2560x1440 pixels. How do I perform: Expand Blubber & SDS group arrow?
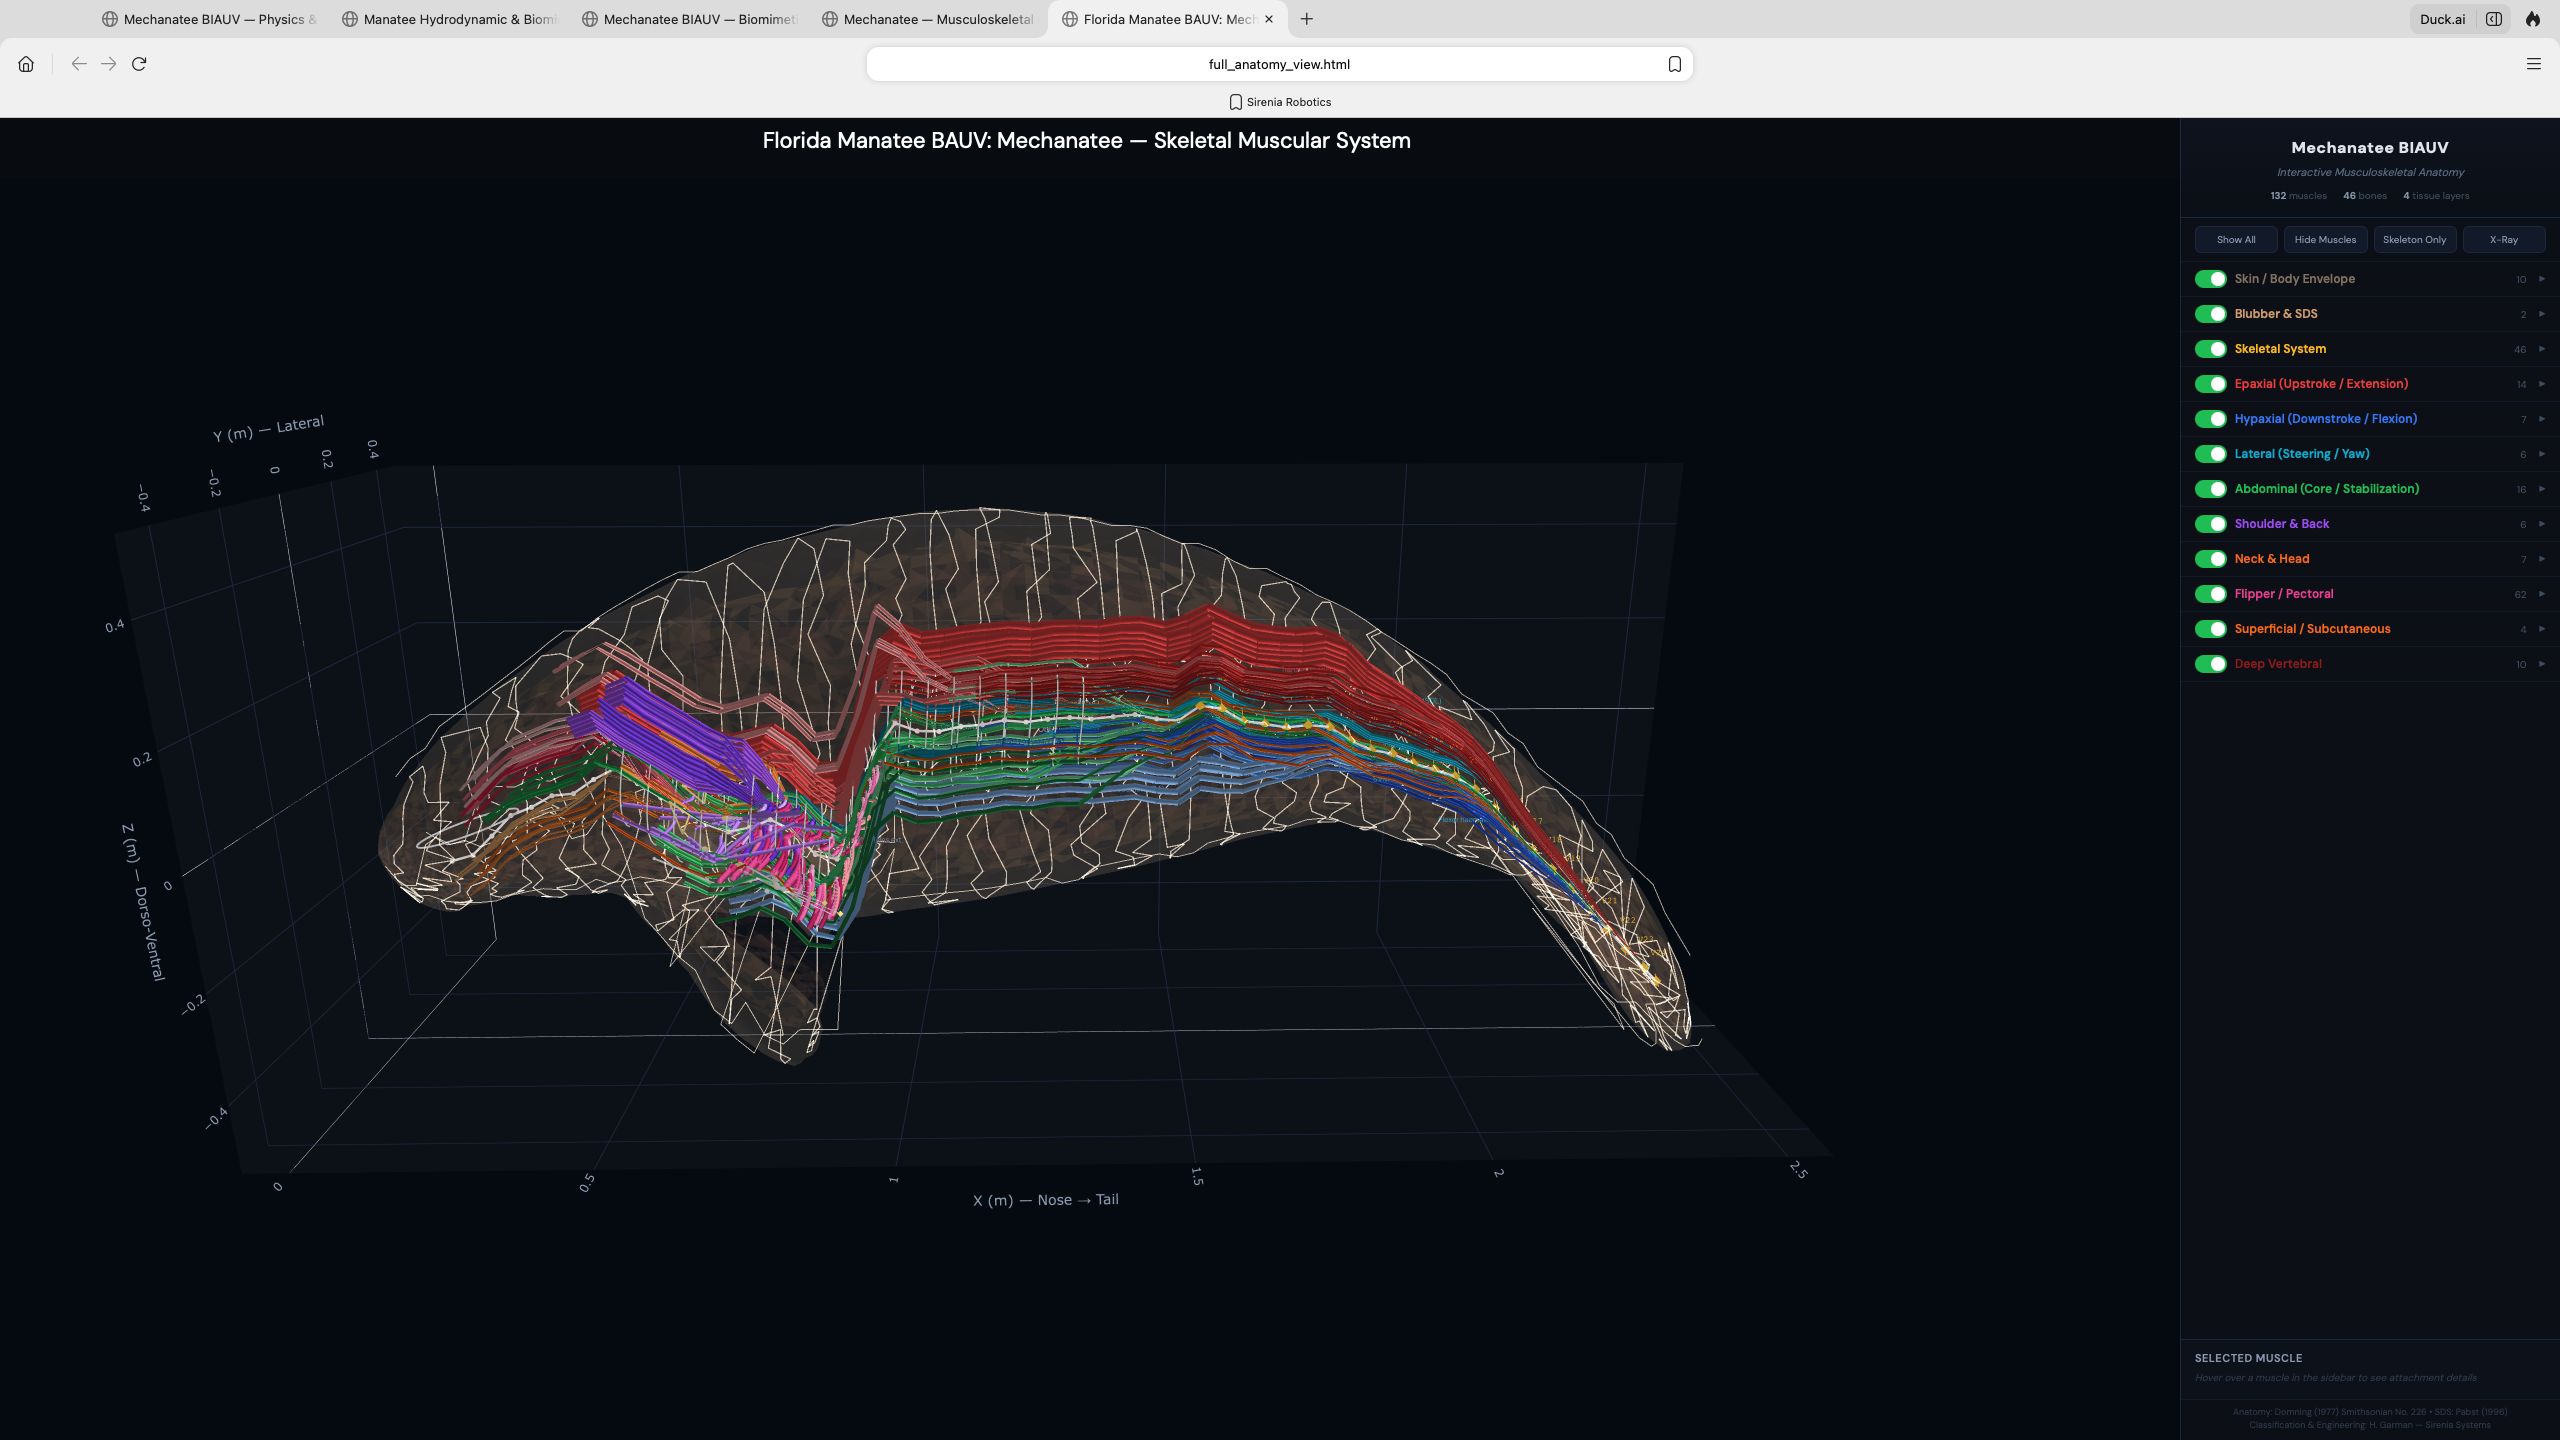2541,314
